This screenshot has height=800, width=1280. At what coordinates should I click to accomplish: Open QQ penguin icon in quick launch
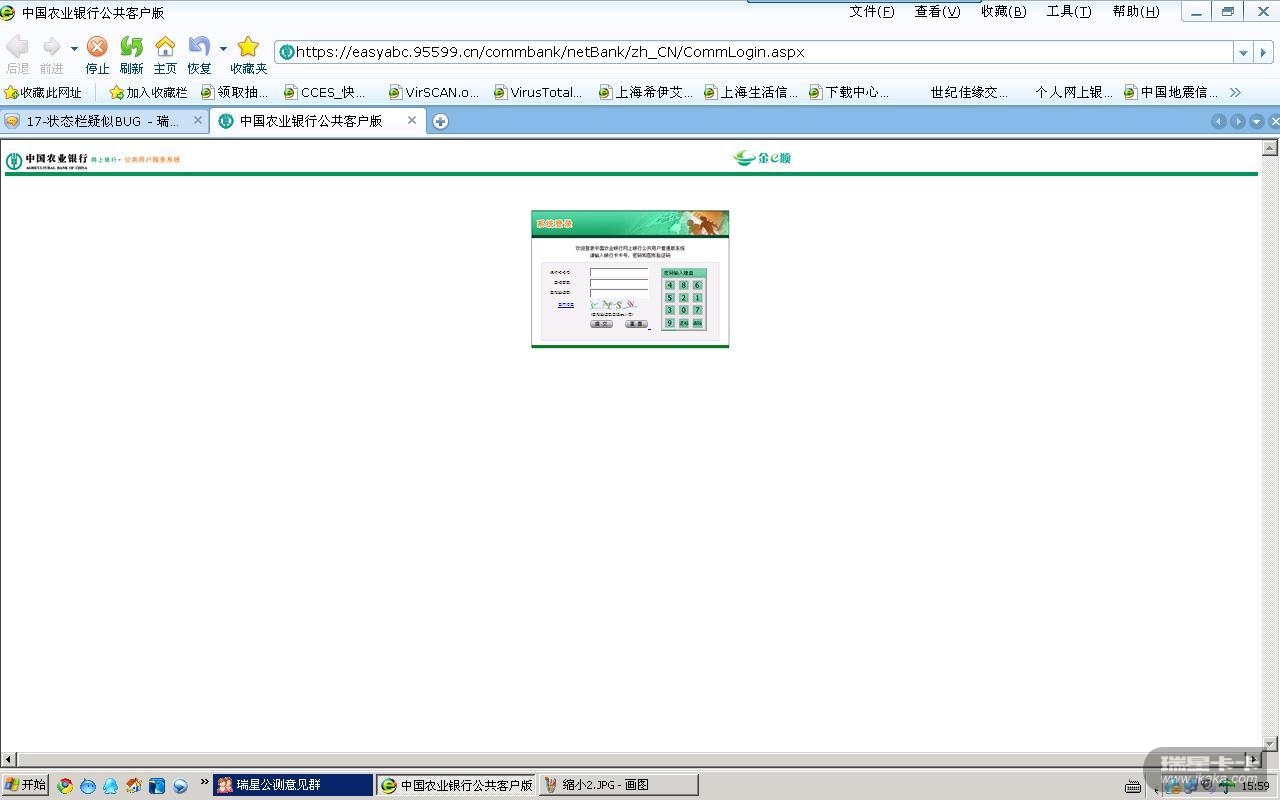point(110,786)
